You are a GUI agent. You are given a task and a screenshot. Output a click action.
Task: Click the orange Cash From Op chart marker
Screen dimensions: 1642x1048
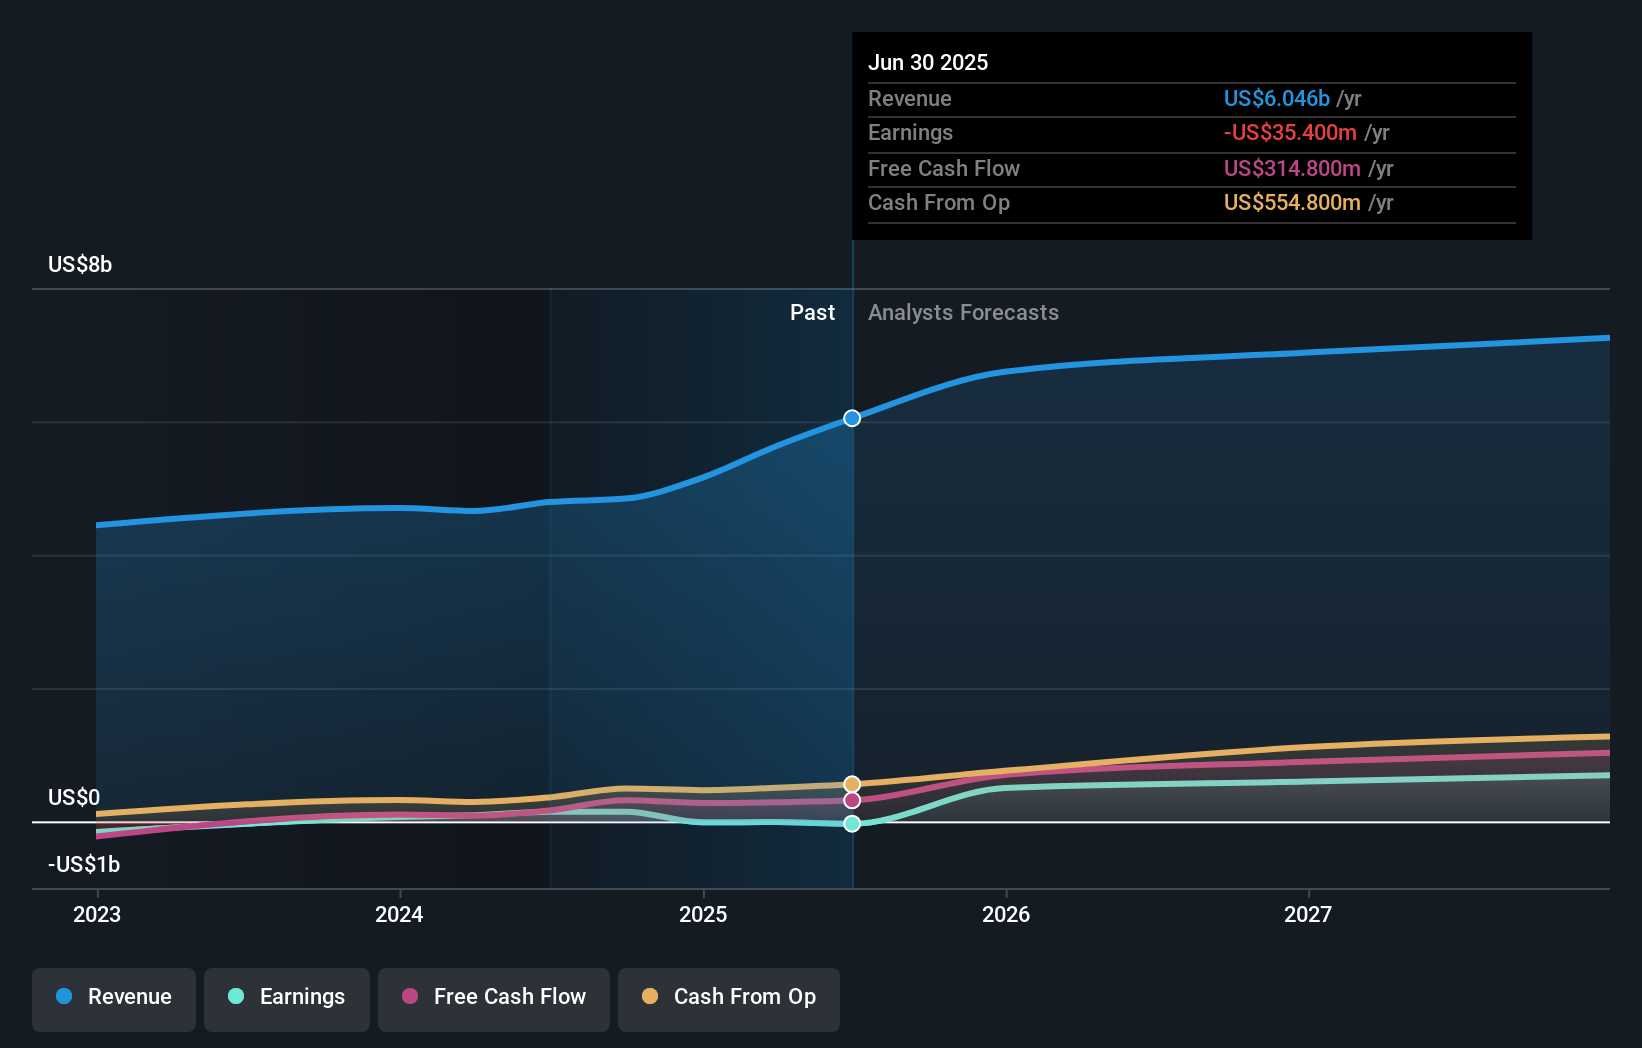click(851, 784)
